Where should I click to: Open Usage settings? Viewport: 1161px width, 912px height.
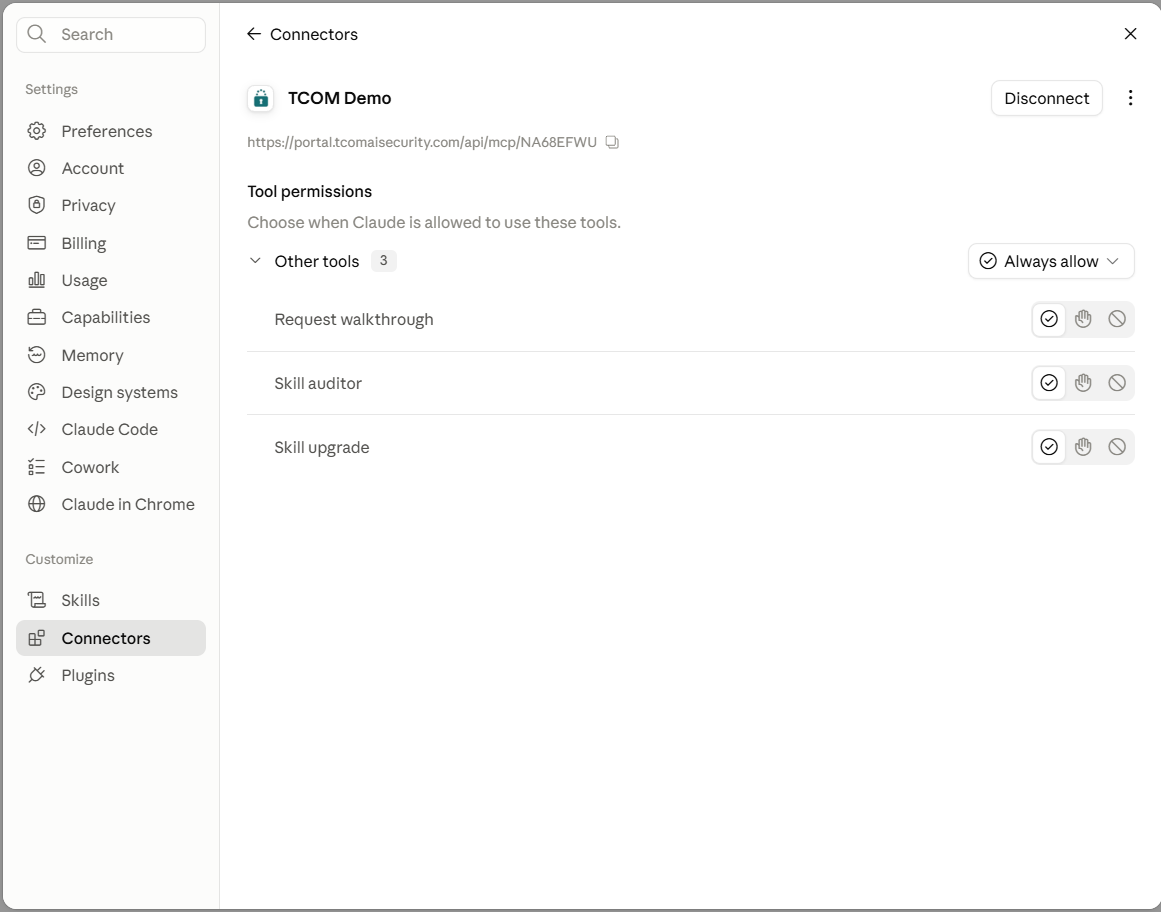[111, 280]
